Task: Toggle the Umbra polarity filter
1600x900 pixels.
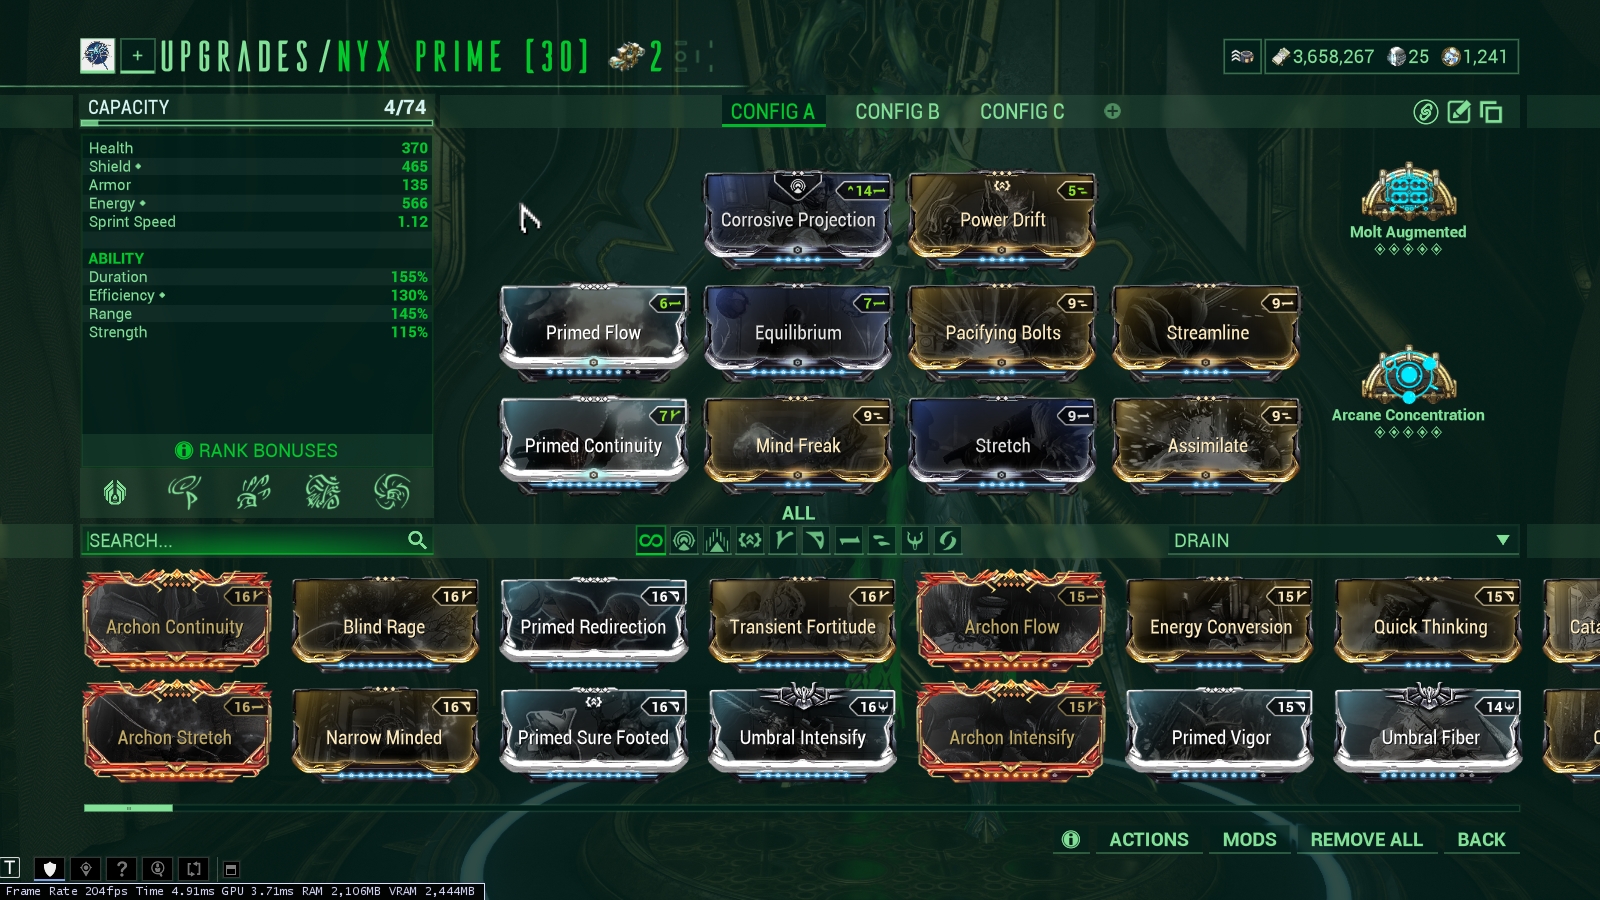Action: coord(915,540)
